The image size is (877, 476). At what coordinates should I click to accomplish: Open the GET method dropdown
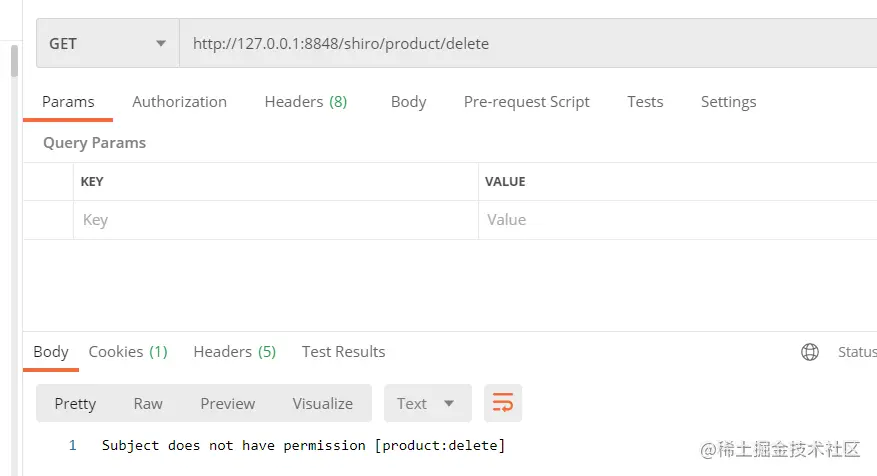tap(107, 44)
